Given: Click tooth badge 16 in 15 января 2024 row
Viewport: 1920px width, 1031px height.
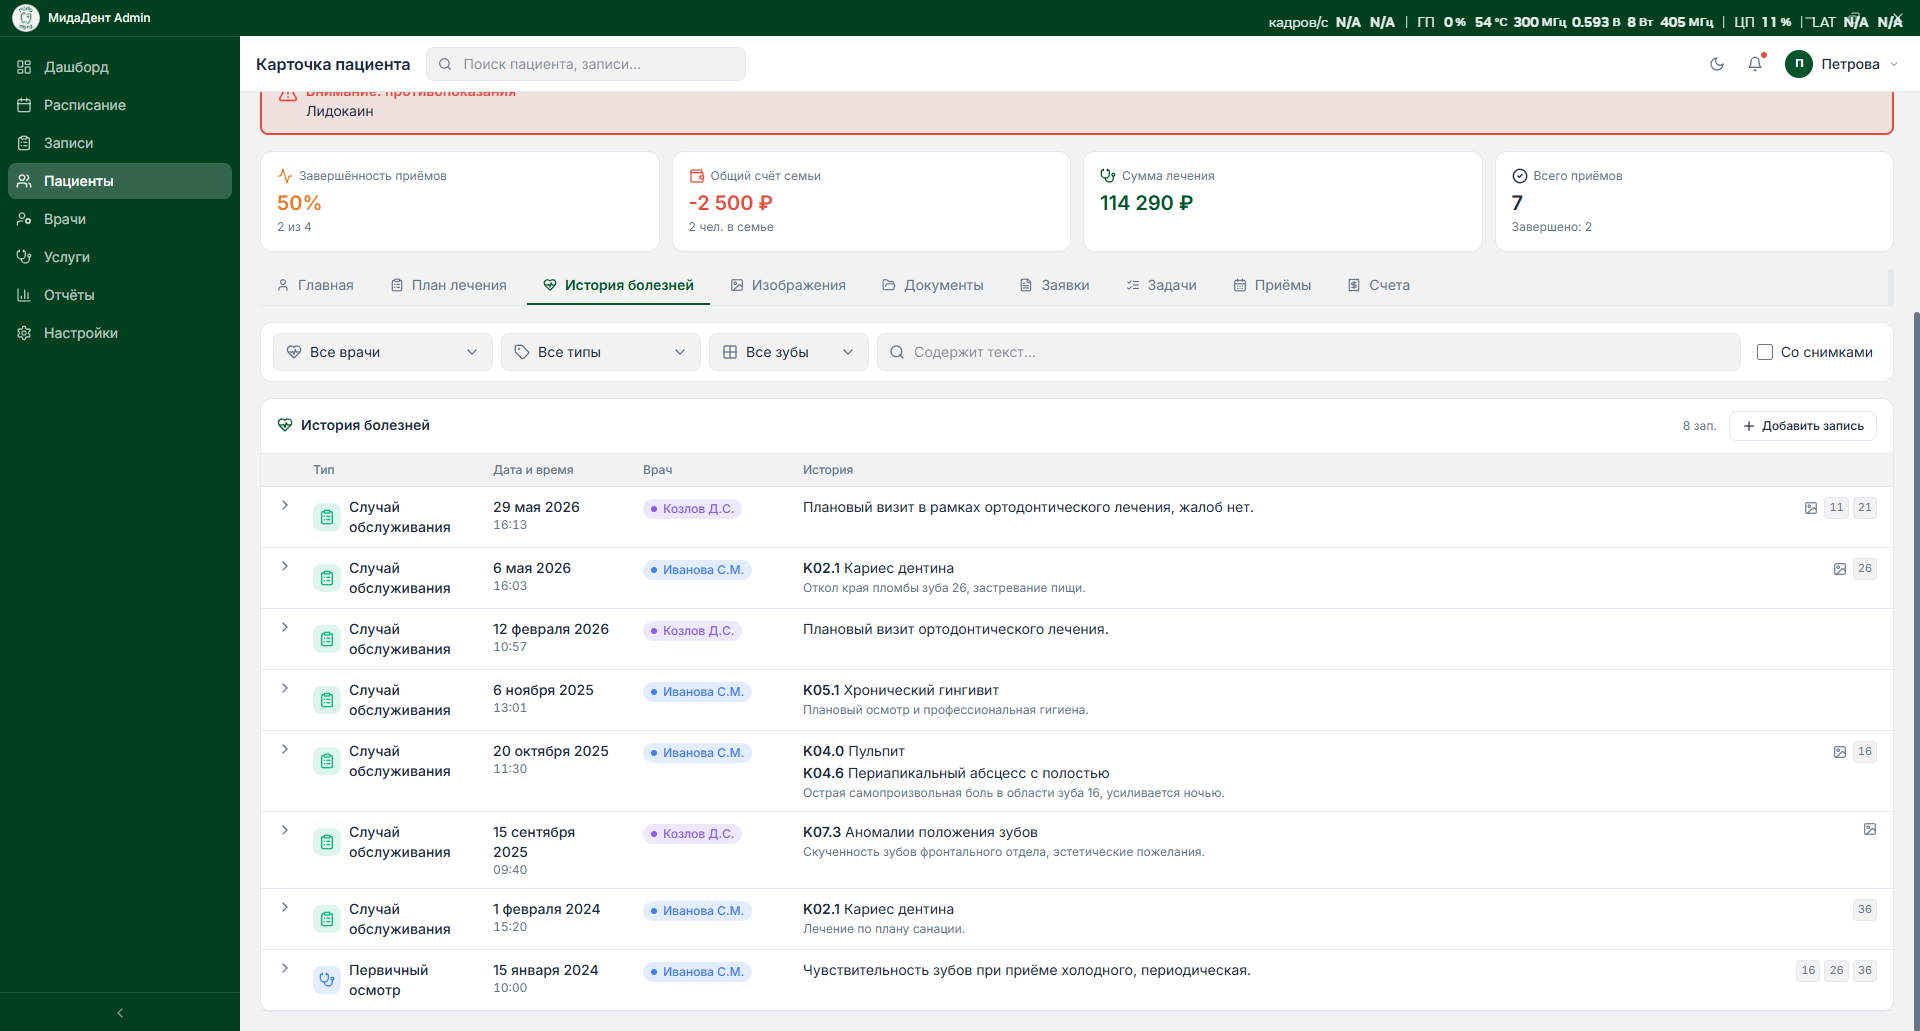Looking at the screenshot, I should point(1809,971).
